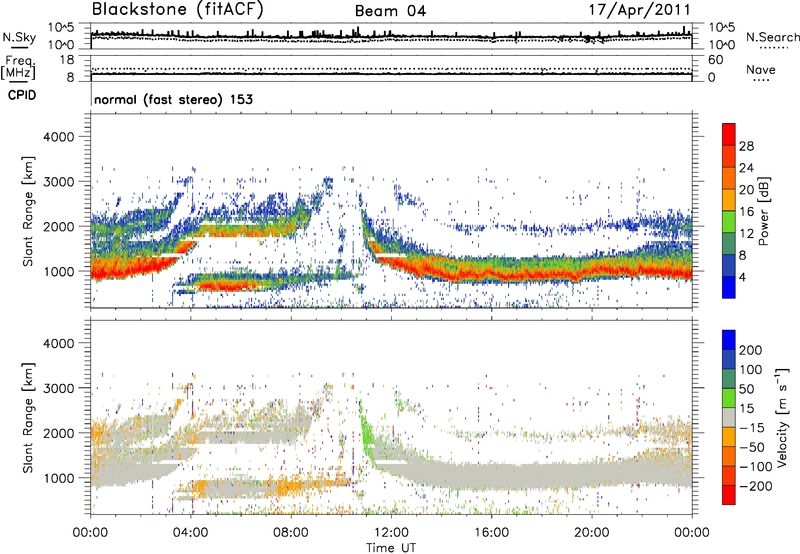Screen dimensions: 800x554
Task: Click the 'CPID' label
Action: click(22, 95)
